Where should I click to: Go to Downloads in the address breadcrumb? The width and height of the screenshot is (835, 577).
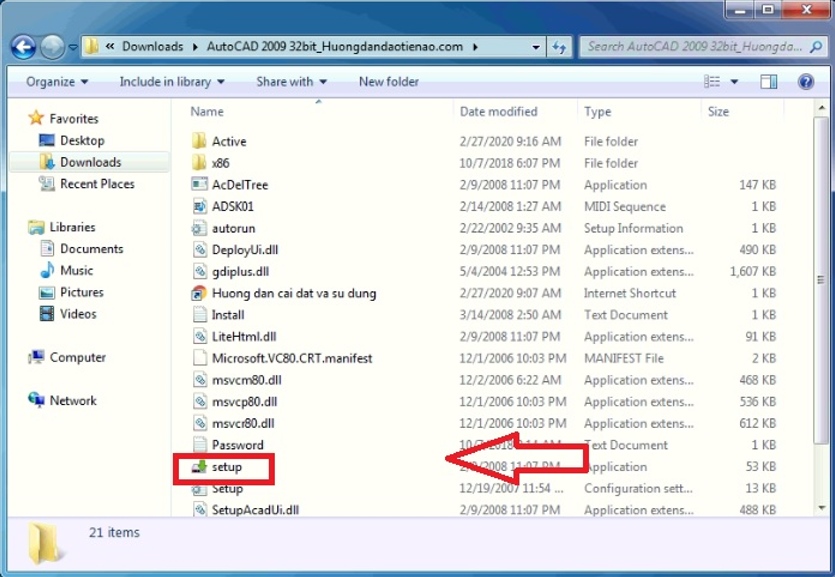[153, 46]
